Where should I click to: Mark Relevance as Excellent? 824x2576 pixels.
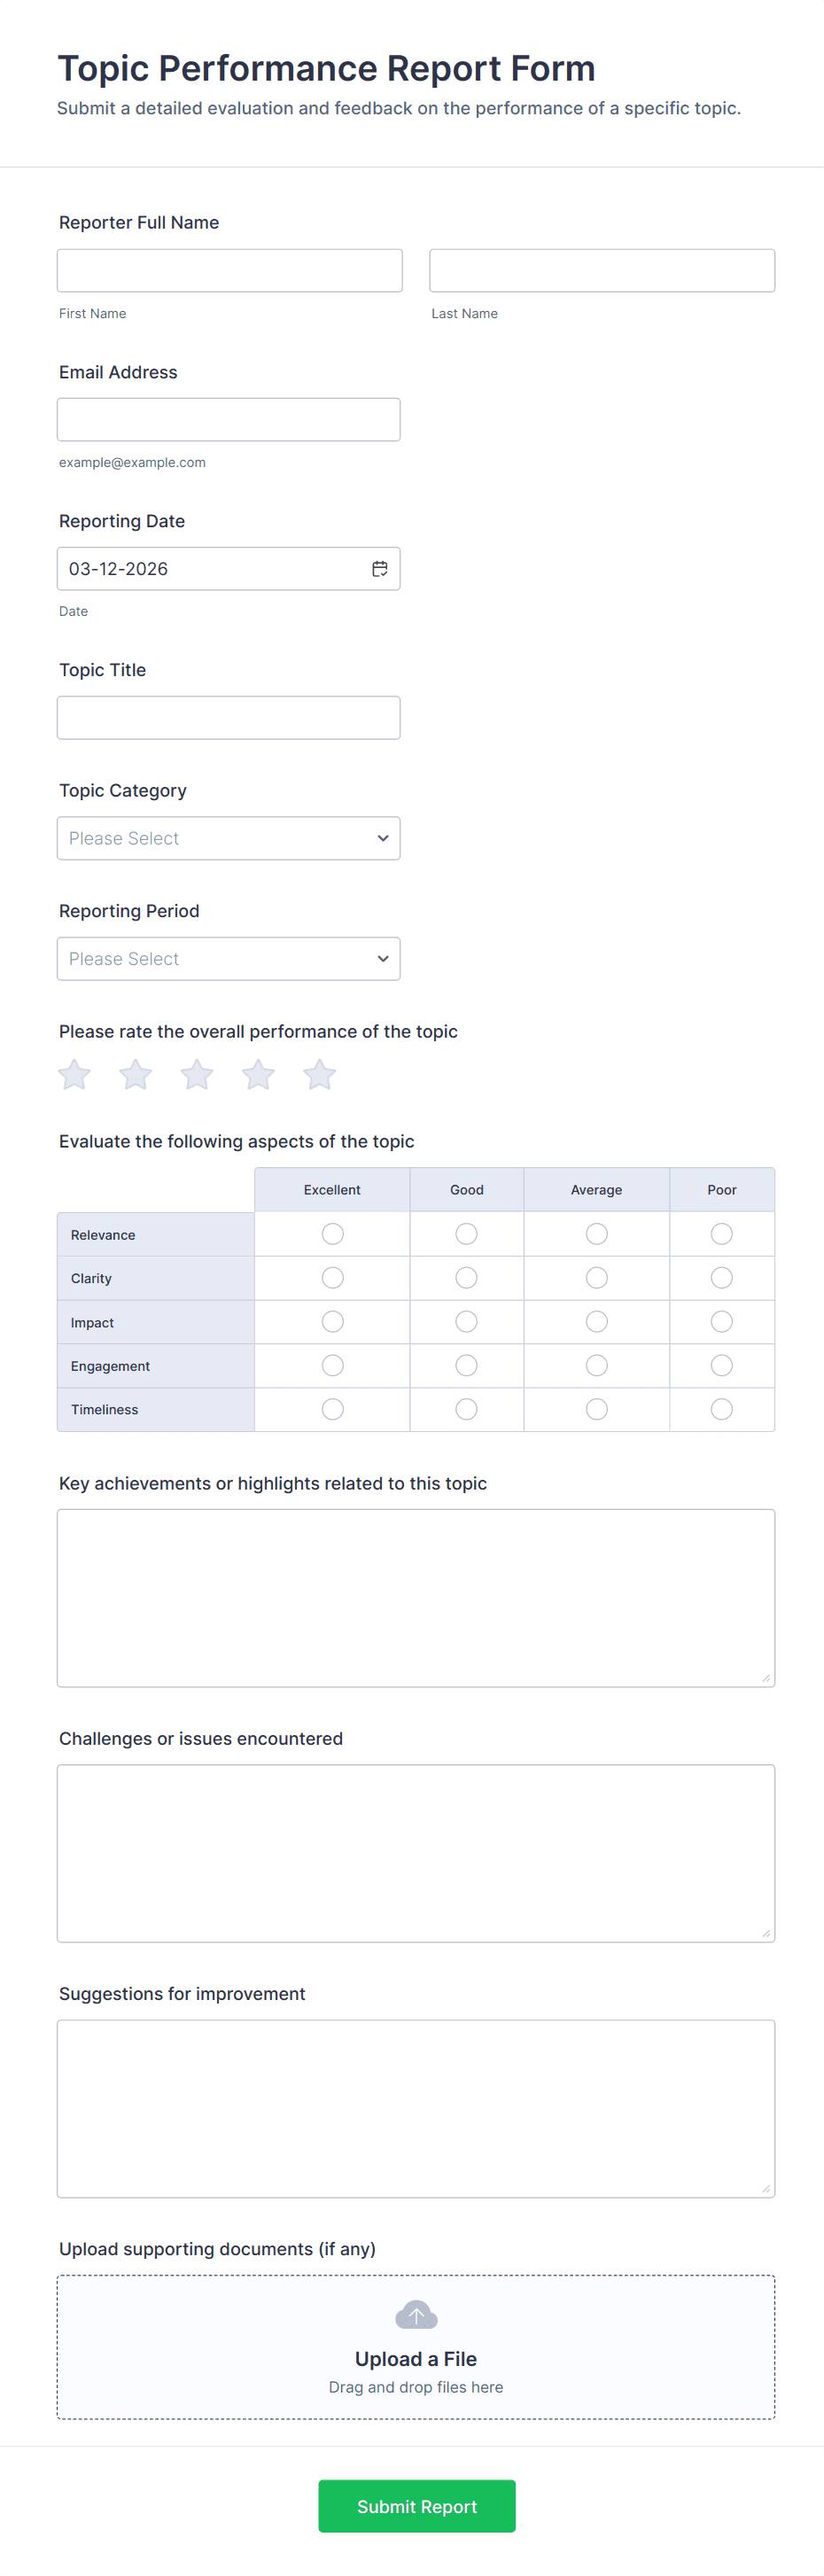pyautogui.click(x=333, y=1234)
